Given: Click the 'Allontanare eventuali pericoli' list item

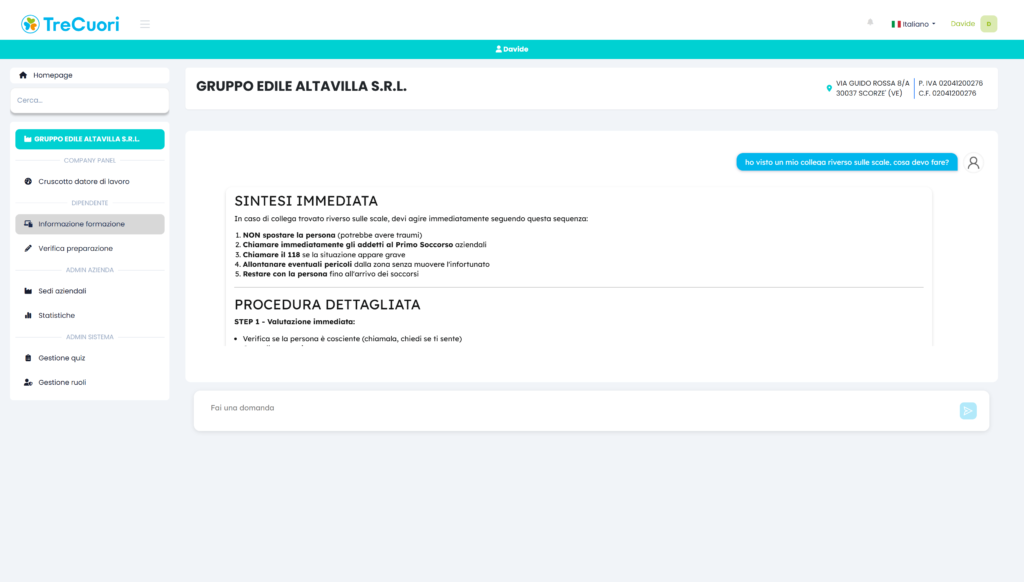Looking at the screenshot, I should 366,265.
